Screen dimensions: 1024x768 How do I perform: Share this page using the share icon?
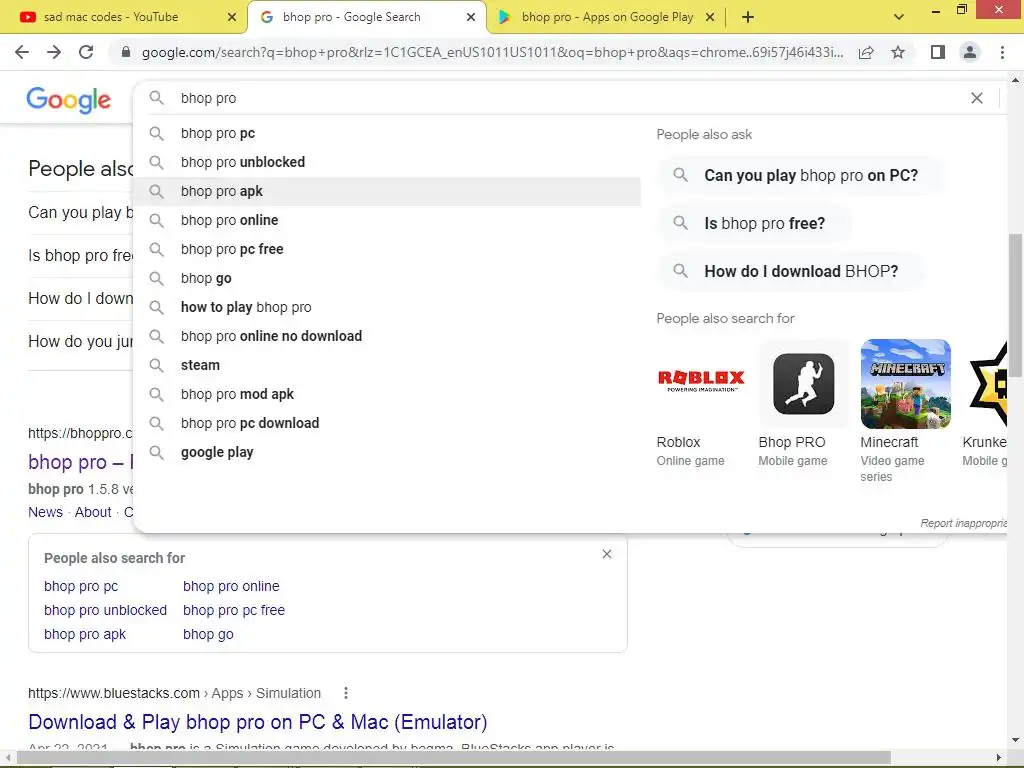click(x=866, y=52)
